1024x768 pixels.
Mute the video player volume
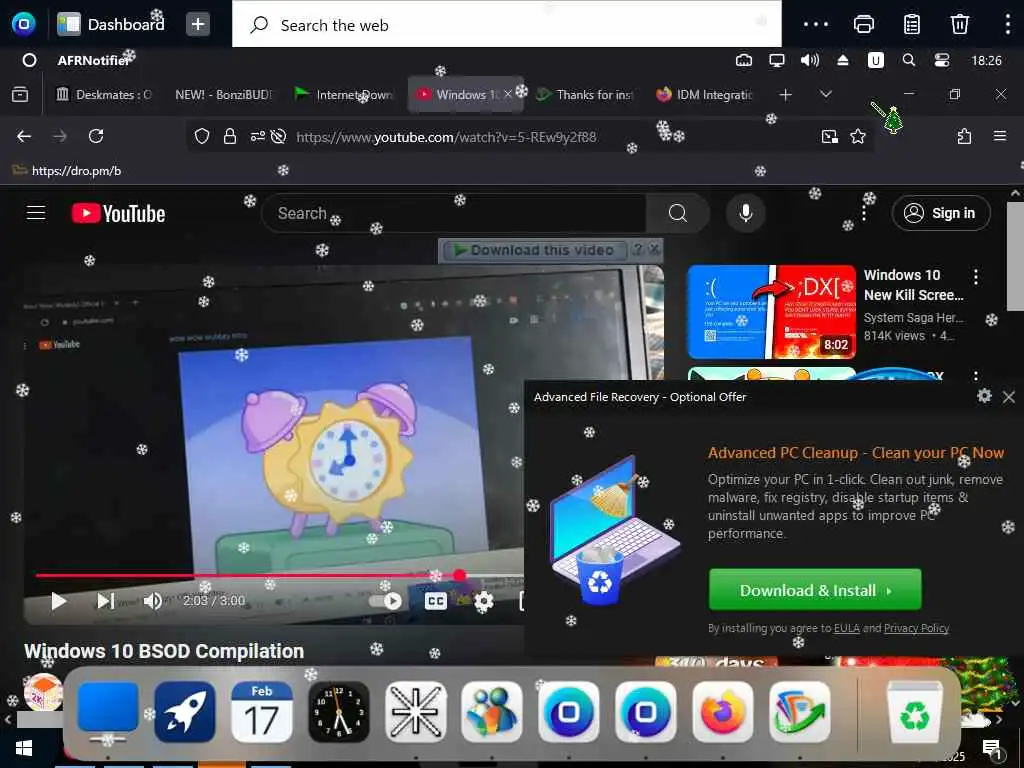click(152, 601)
